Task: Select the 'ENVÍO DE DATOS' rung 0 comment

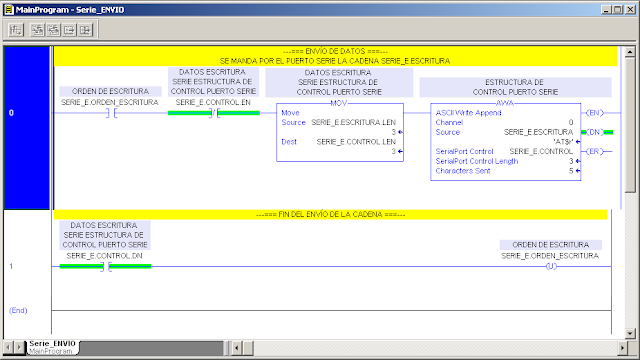Action: coord(335,56)
